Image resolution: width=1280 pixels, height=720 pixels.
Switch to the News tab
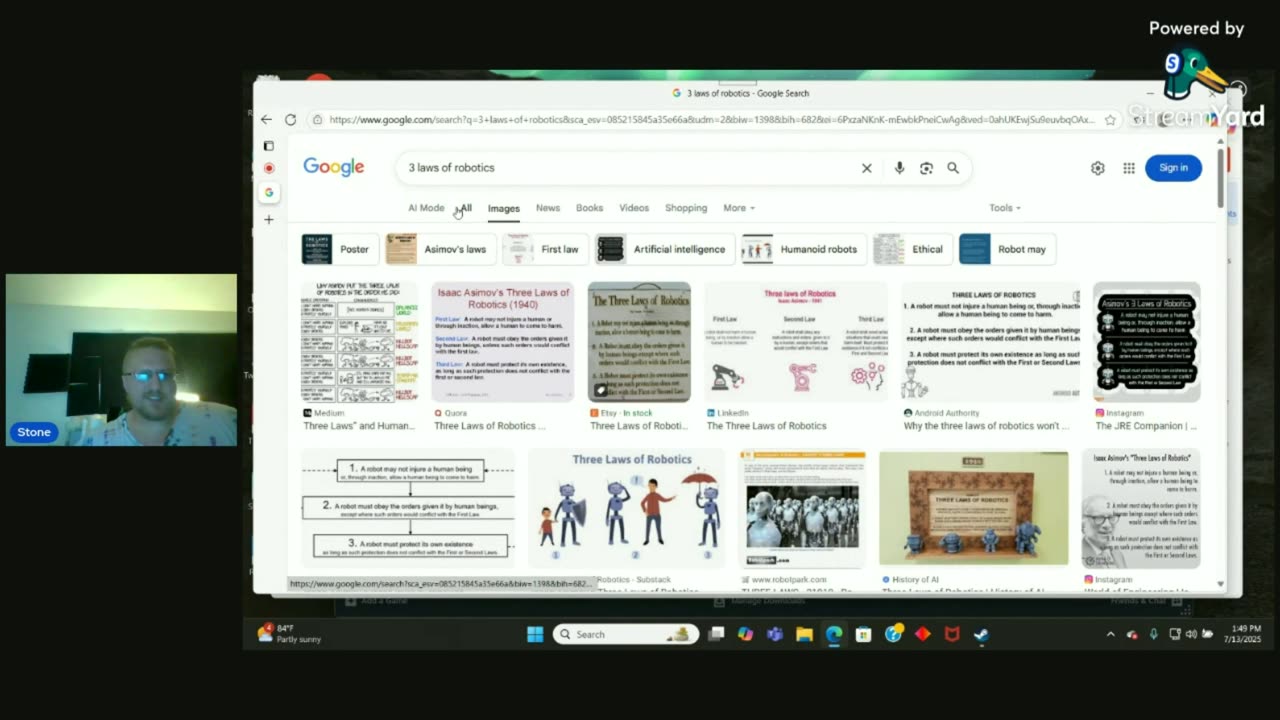point(548,208)
